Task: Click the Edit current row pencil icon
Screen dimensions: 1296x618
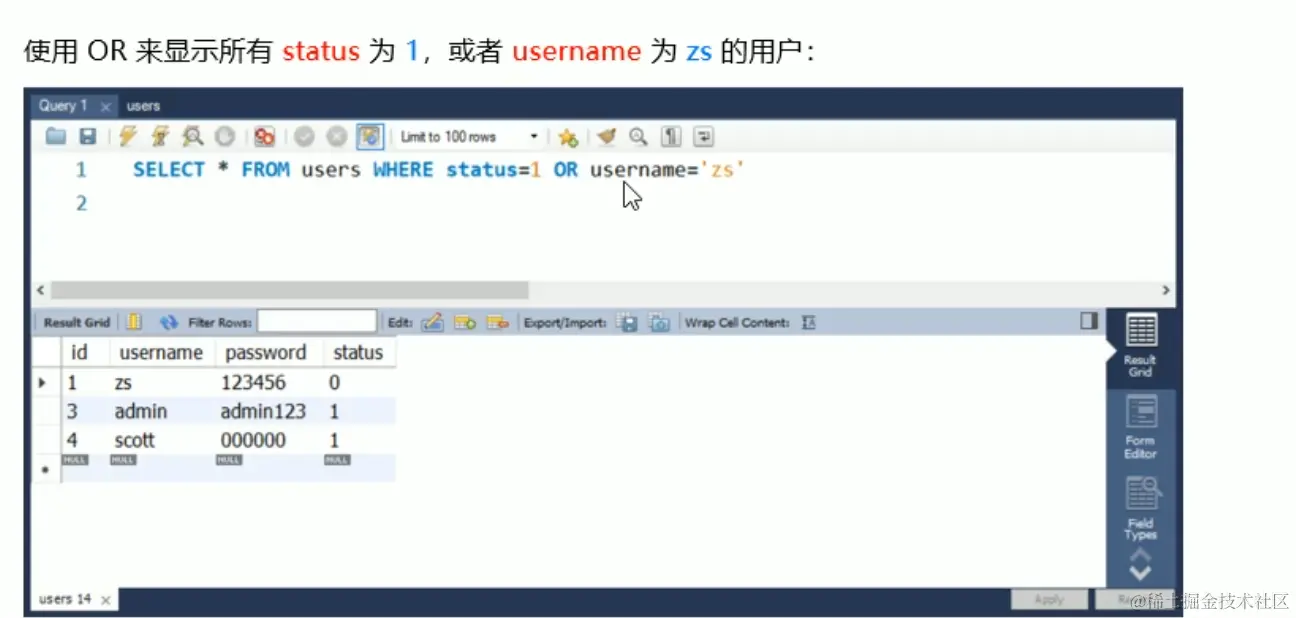Action: click(x=432, y=322)
